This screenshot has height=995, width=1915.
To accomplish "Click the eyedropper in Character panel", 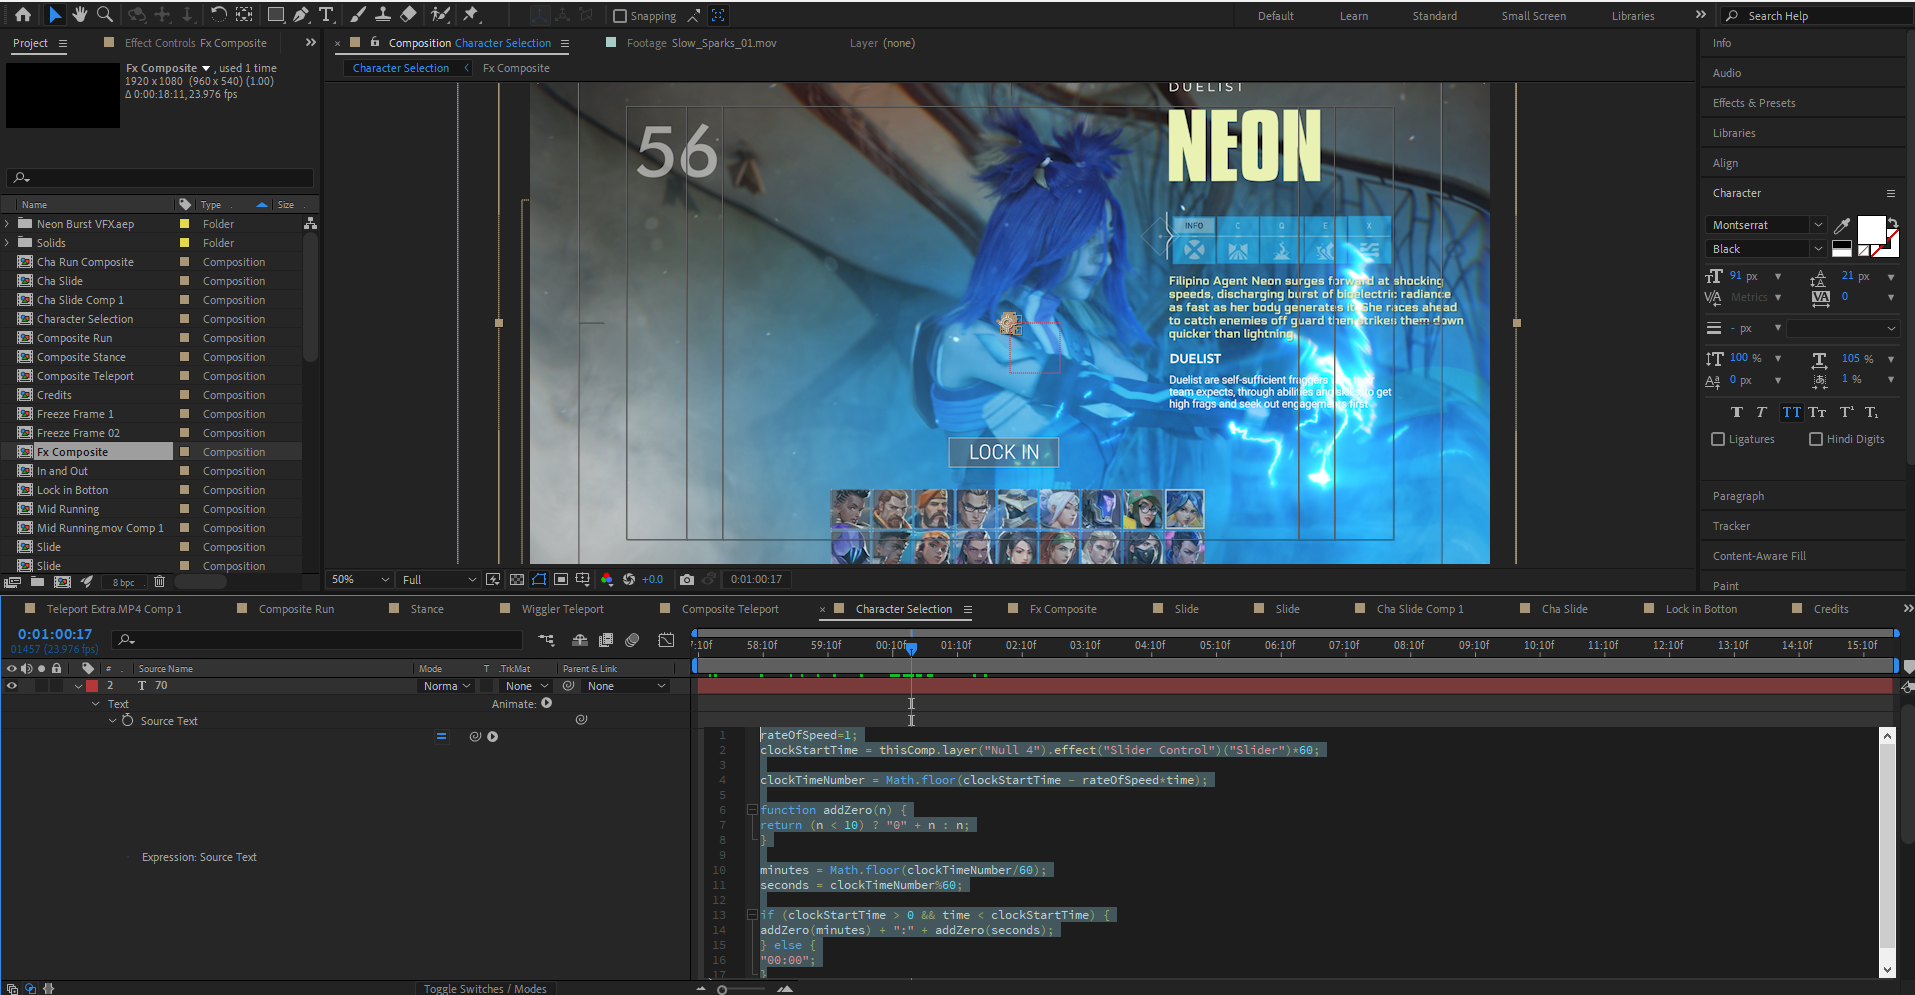I will (1842, 226).
